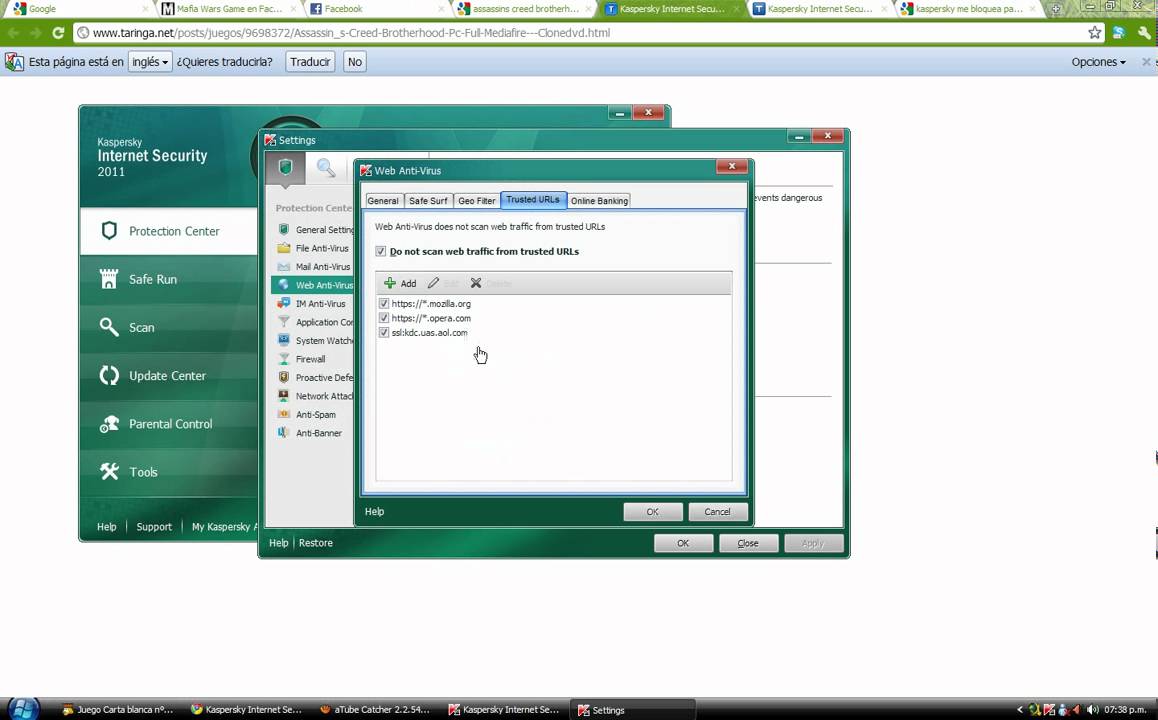The height and width of the screenshot is (720, 1158).
Task: Open Protection Center shield icon
Action: pyautogui.click(x=109, y=231)
